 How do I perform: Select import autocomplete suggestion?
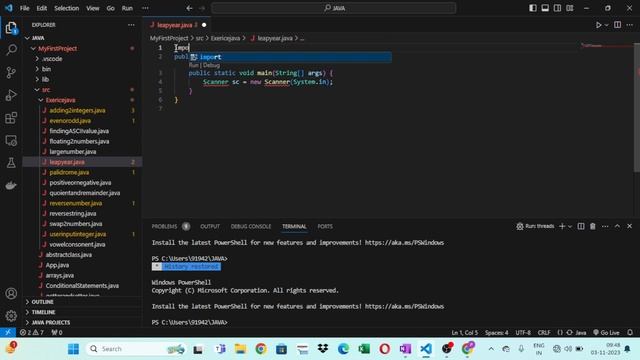tap(290, 57)
